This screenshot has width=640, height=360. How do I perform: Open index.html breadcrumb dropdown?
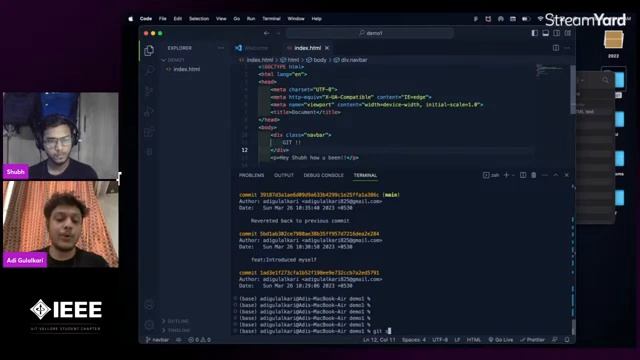(x=256, y=60)
